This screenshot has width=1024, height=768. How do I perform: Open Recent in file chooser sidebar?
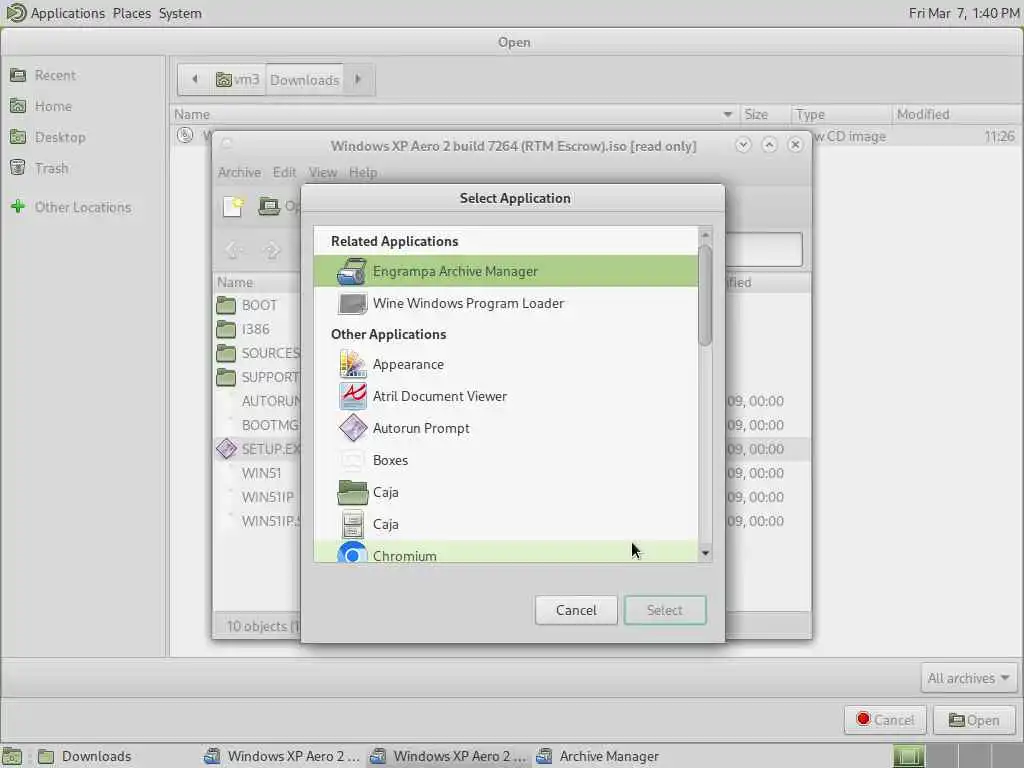(x=55, y=75)
